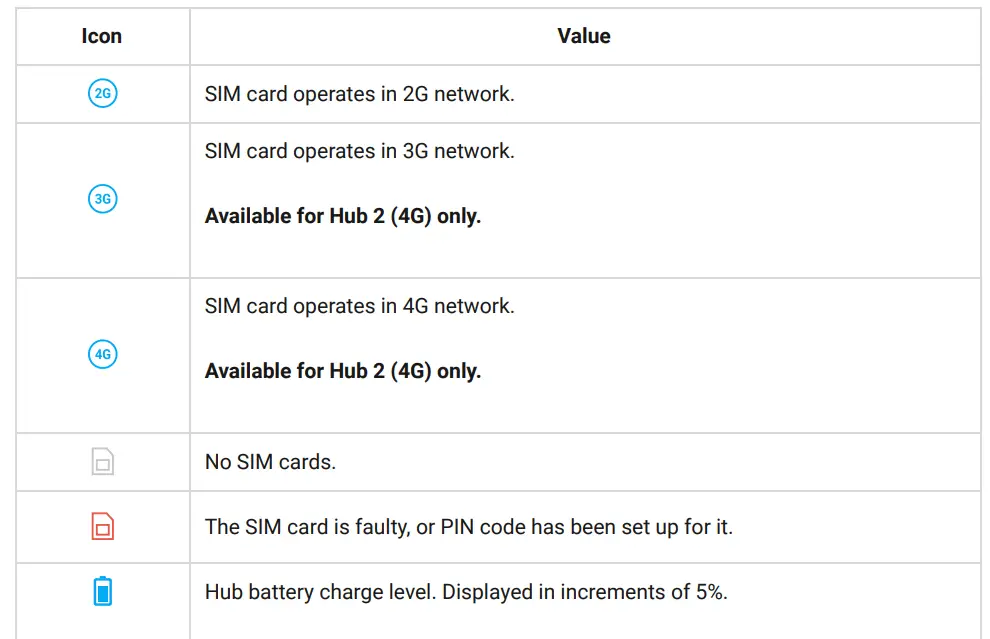Screen dimensions: 990x639
Task: Click the 2G network icon
Action: pos(102,95)
